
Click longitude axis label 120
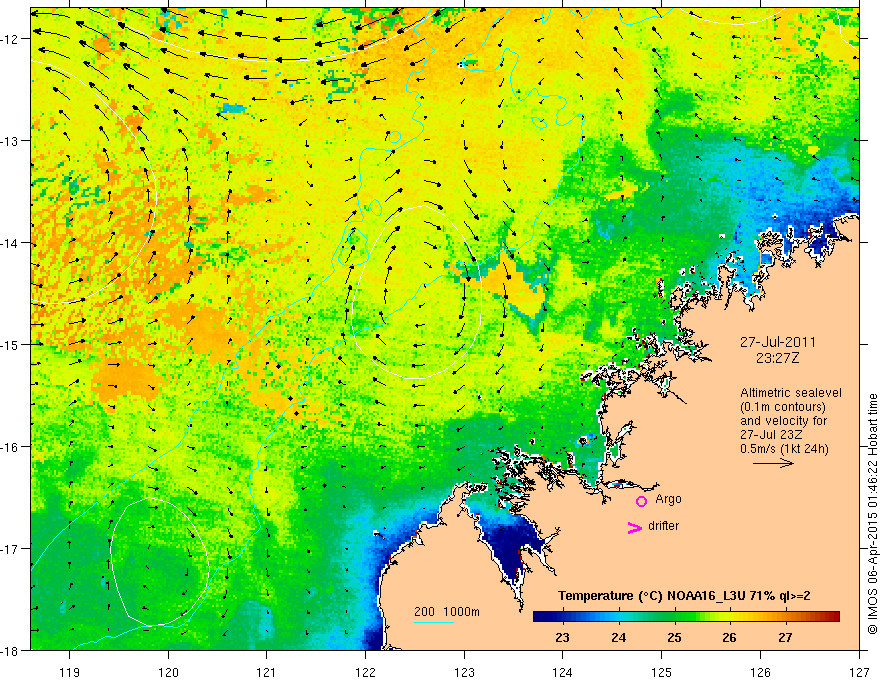click(168, 673)
